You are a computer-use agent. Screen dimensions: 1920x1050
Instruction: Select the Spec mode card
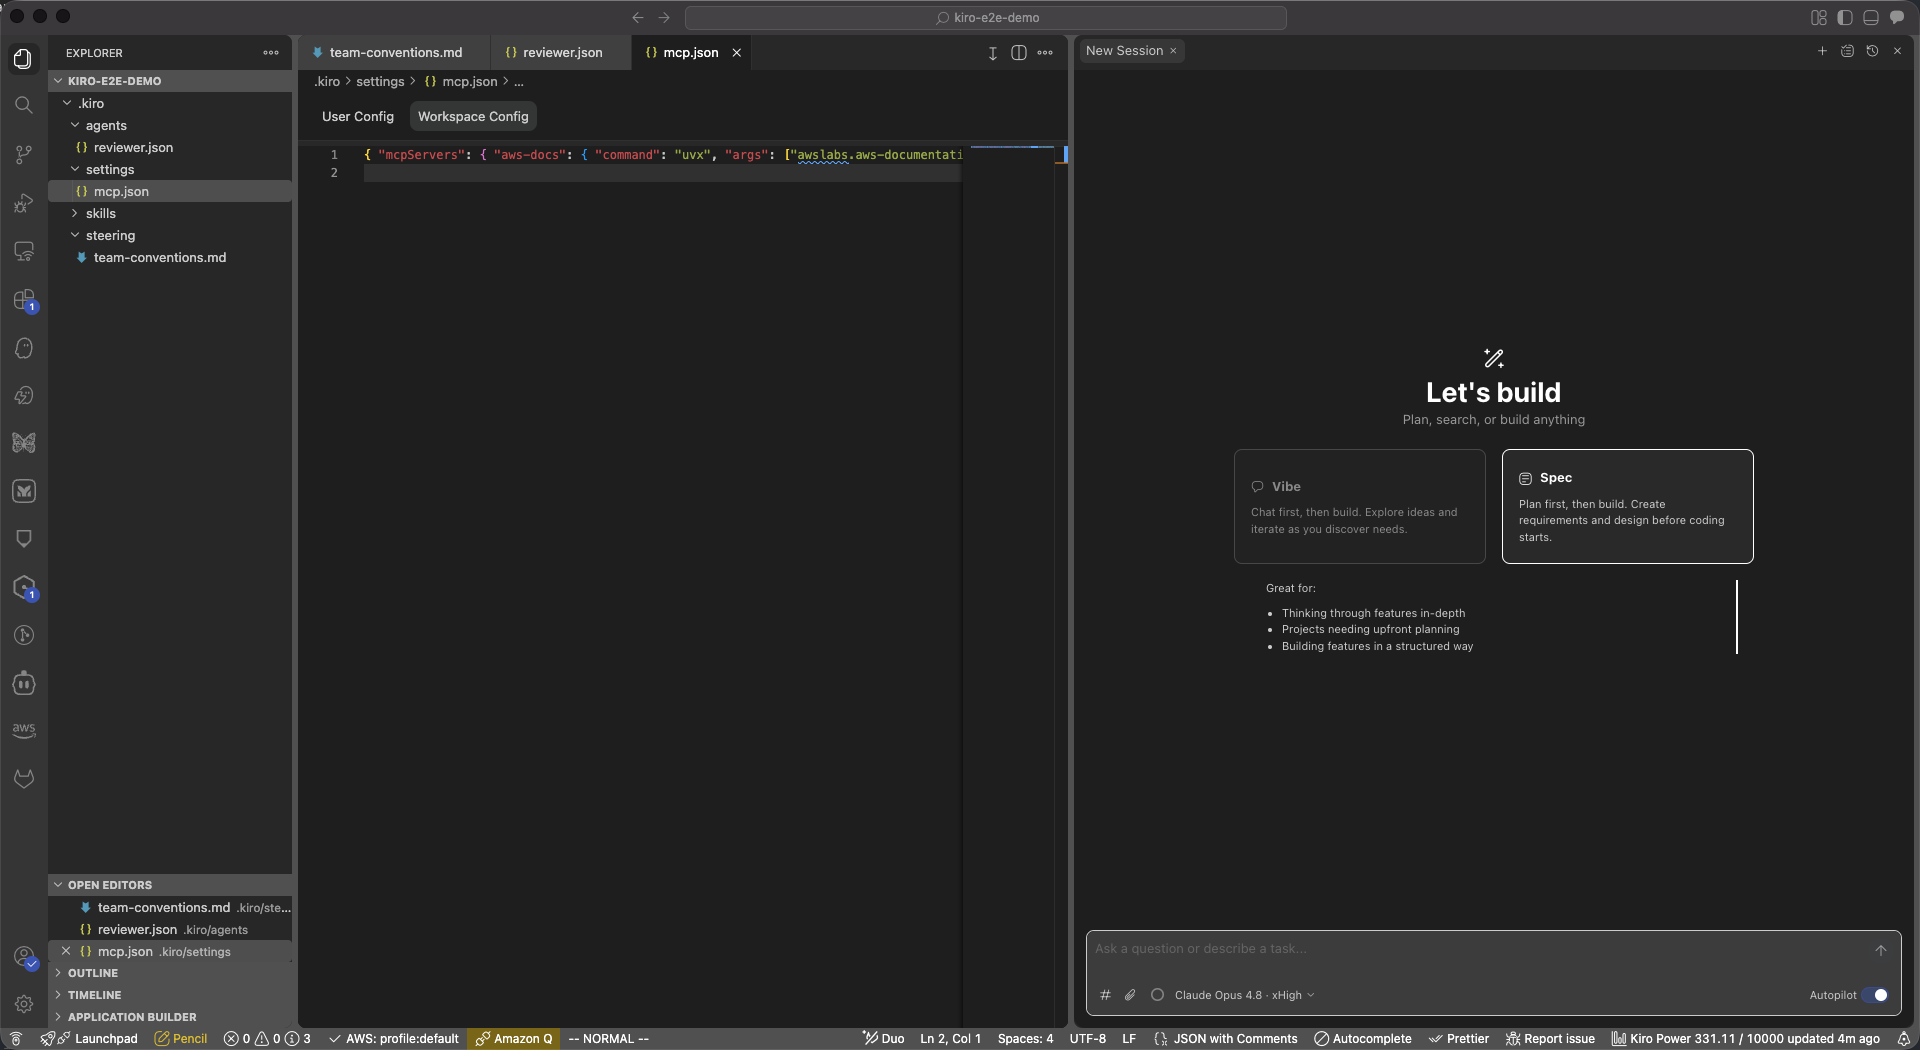point(1627,507)
